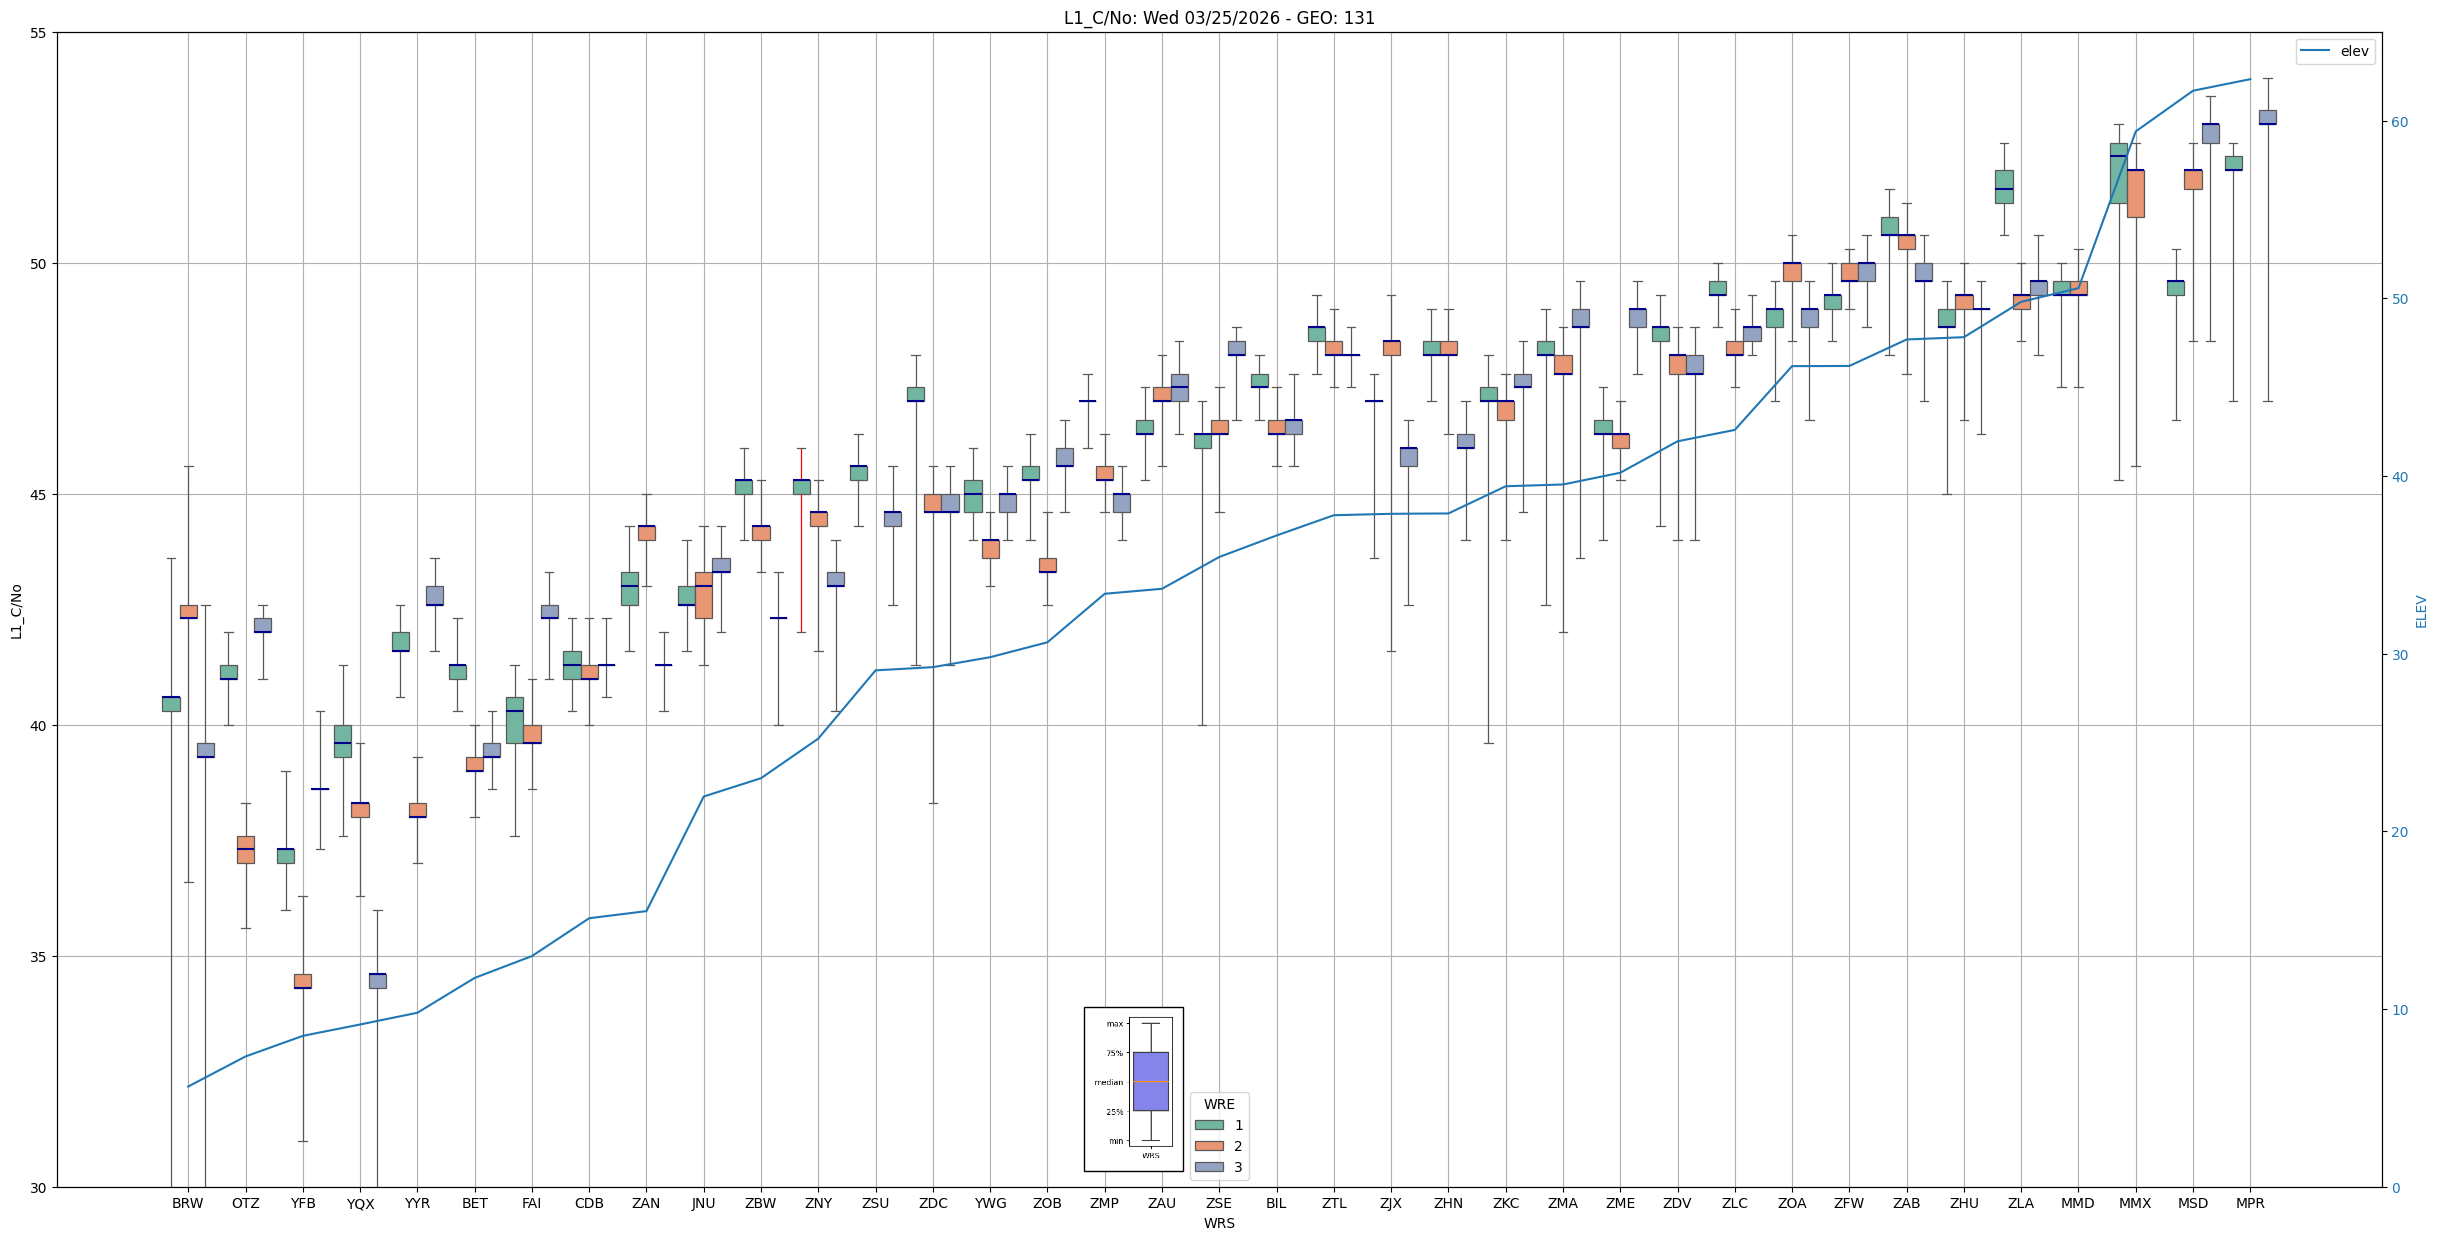Click the orange WRE 2 legend swatch
Viewport: 2438px width, 1240px height.
pyautogui.click(x=1209, y=1146)
